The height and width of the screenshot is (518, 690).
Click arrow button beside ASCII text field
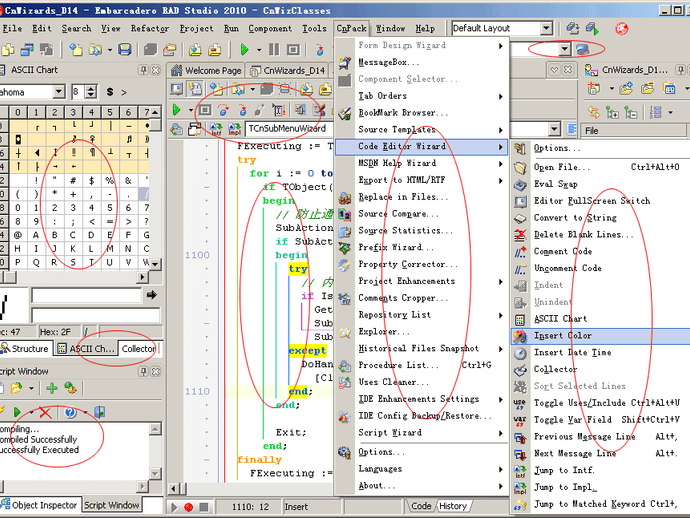[x=152, y=295]
